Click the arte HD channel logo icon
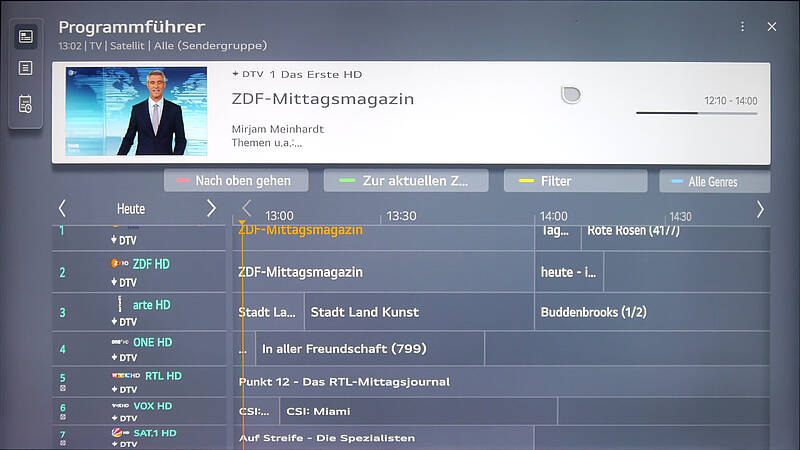 (x=120, y=304)
